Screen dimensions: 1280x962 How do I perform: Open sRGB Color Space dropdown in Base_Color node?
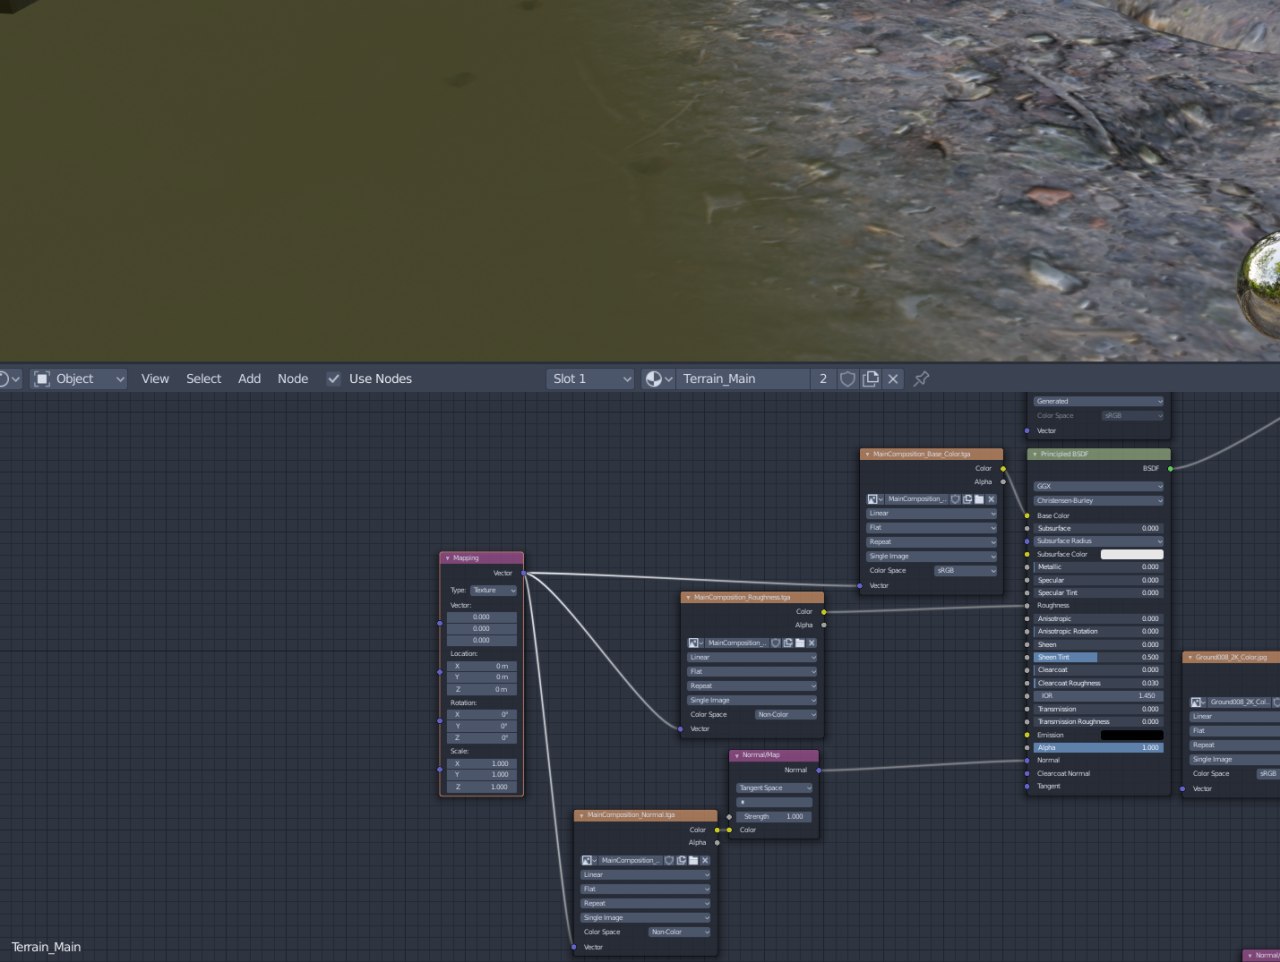[x=966, y=570]
